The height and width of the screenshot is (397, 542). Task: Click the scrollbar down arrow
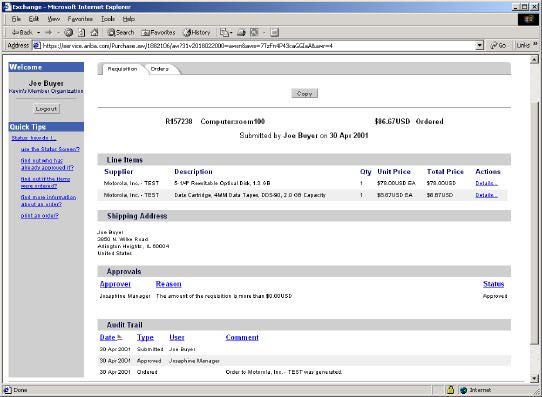[534, 378]
